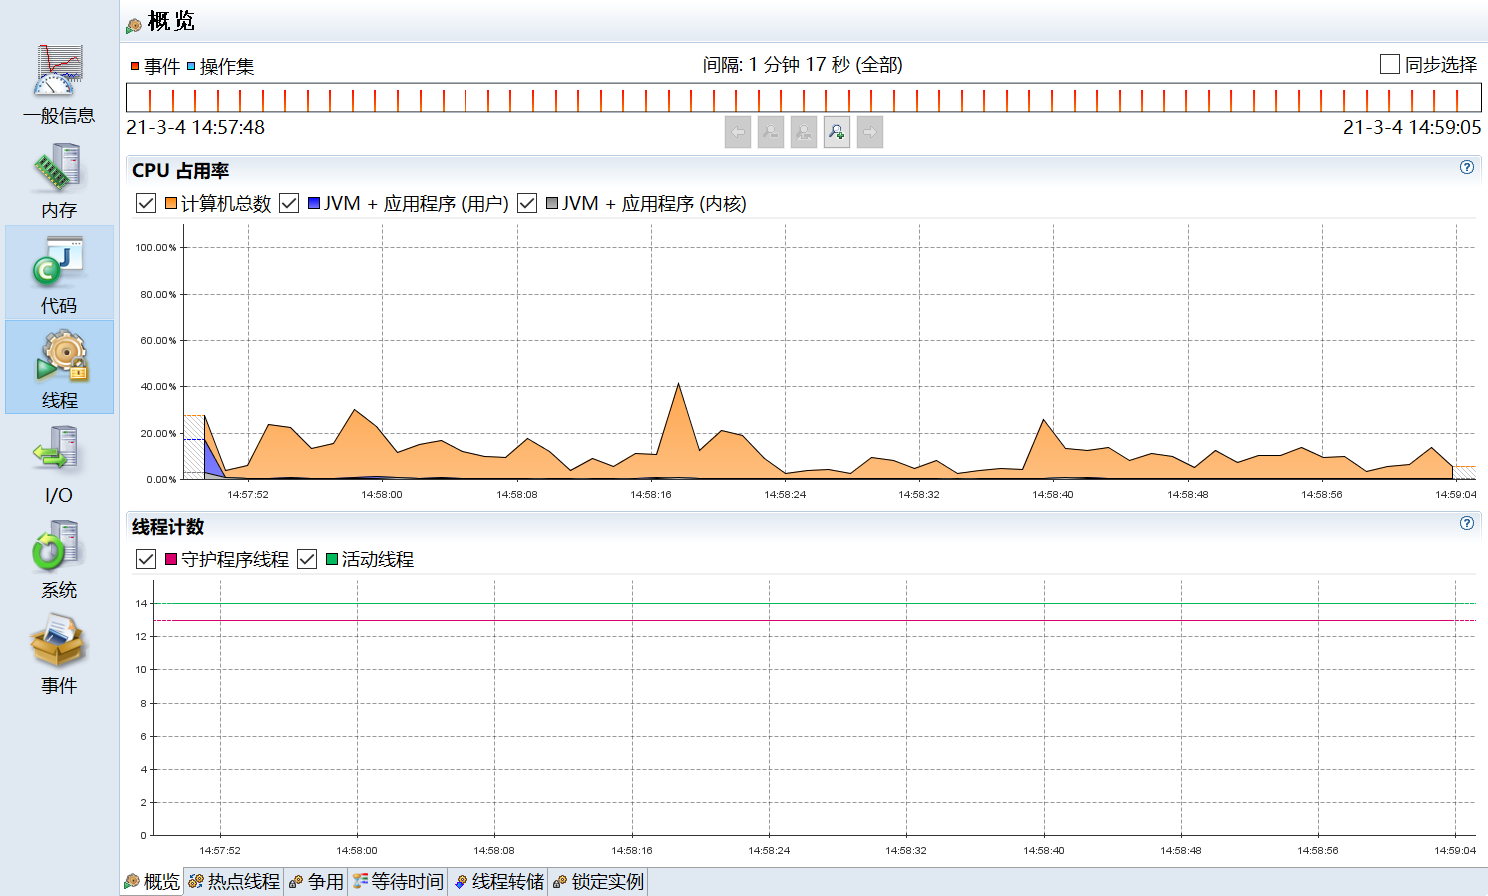Open the 代码 (Code) page
The width and height of the screenshot is (1488, 896).
(59, 270)
